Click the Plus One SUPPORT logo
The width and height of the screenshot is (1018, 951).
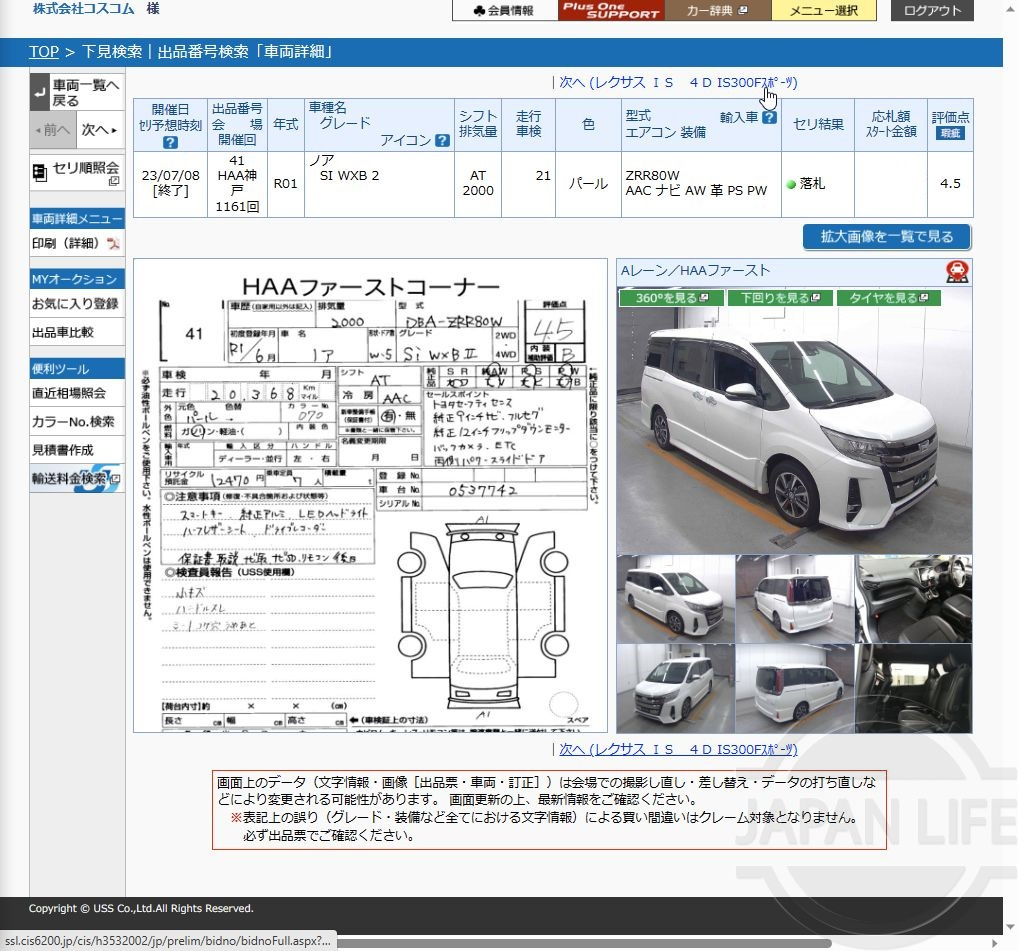(x=610, y=12)
